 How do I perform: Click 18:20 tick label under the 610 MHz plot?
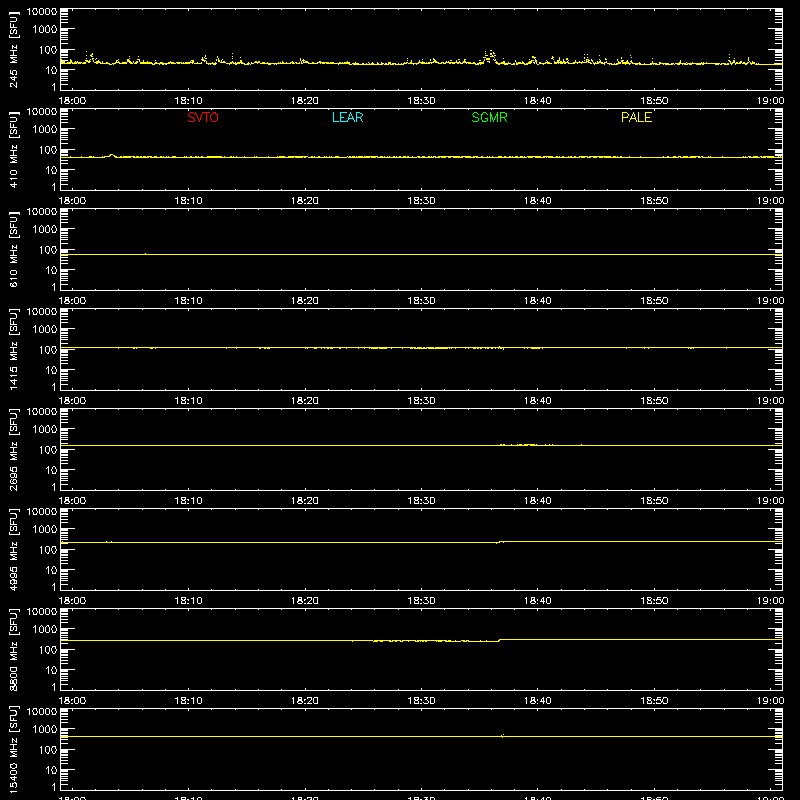tap(305, 301)
